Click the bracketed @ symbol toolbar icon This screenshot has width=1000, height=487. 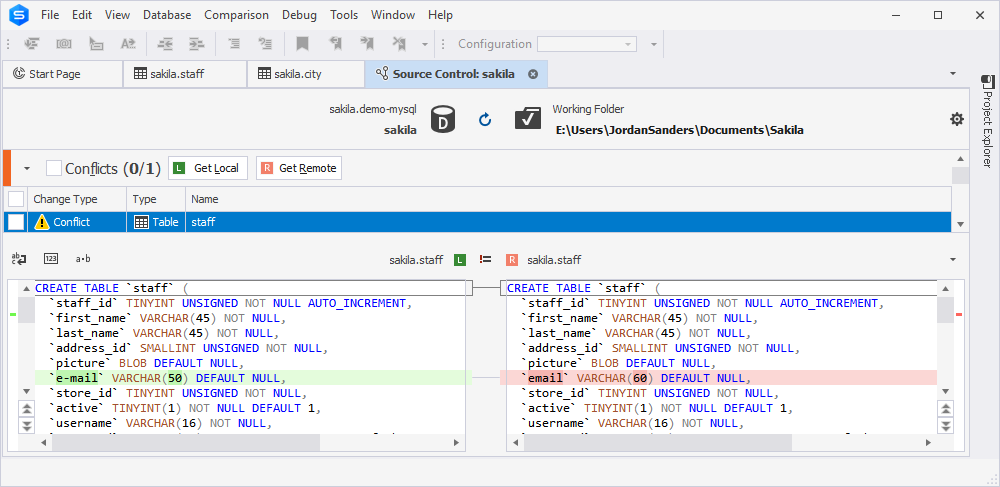pyautogui.click(x=64, y=43)
